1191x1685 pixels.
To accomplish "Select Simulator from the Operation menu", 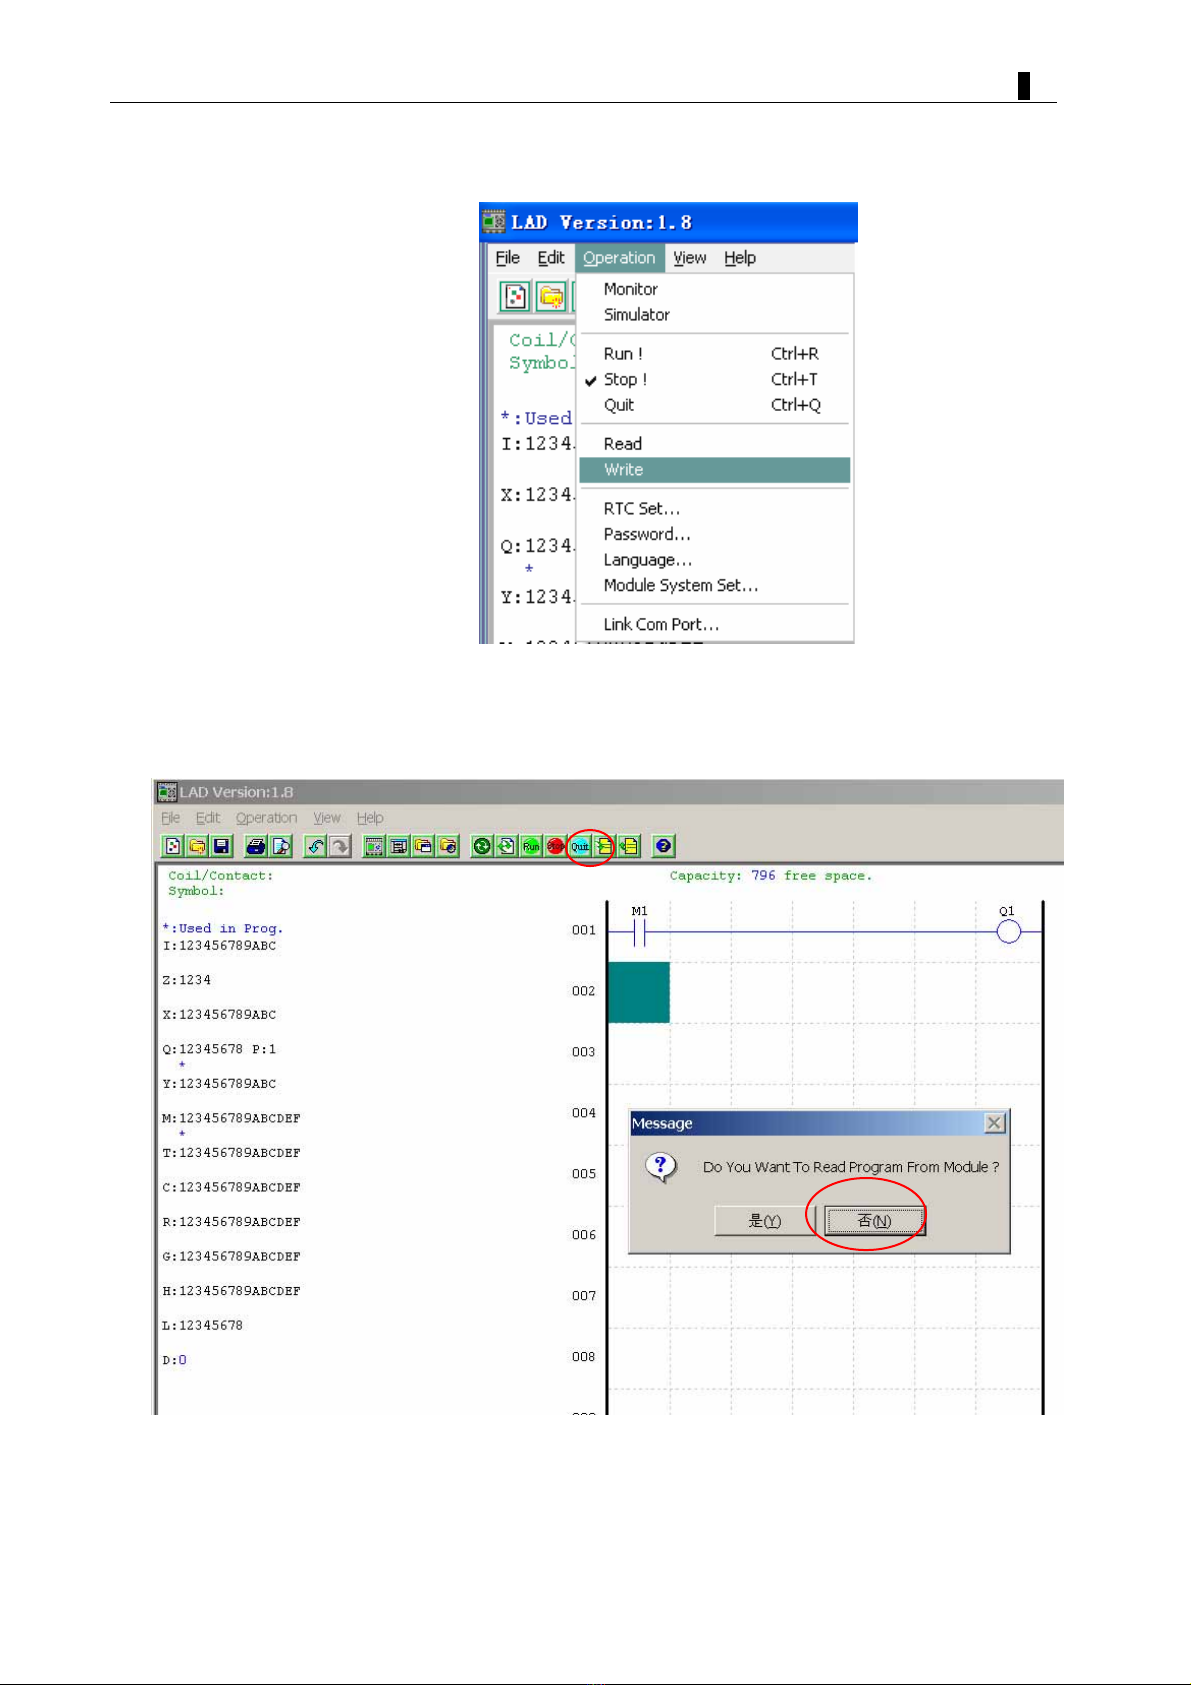I will (636, 315).
